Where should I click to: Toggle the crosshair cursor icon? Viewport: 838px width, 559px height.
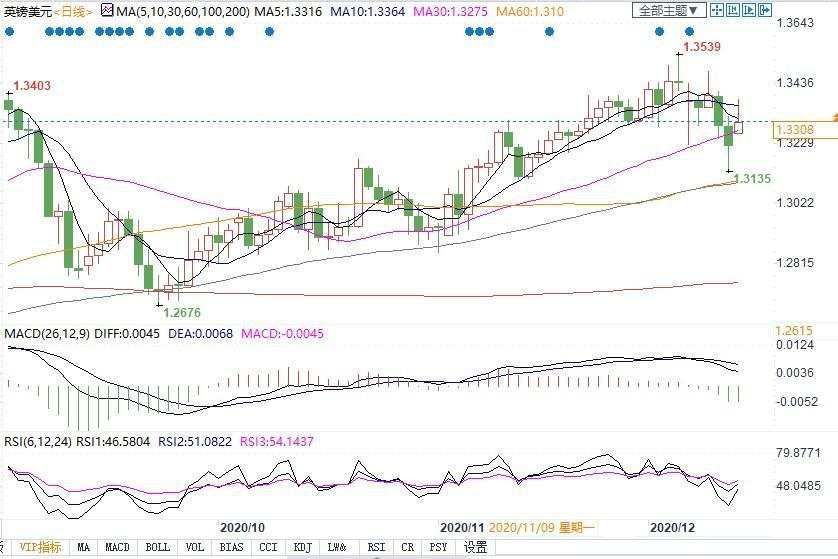[717, 10]
